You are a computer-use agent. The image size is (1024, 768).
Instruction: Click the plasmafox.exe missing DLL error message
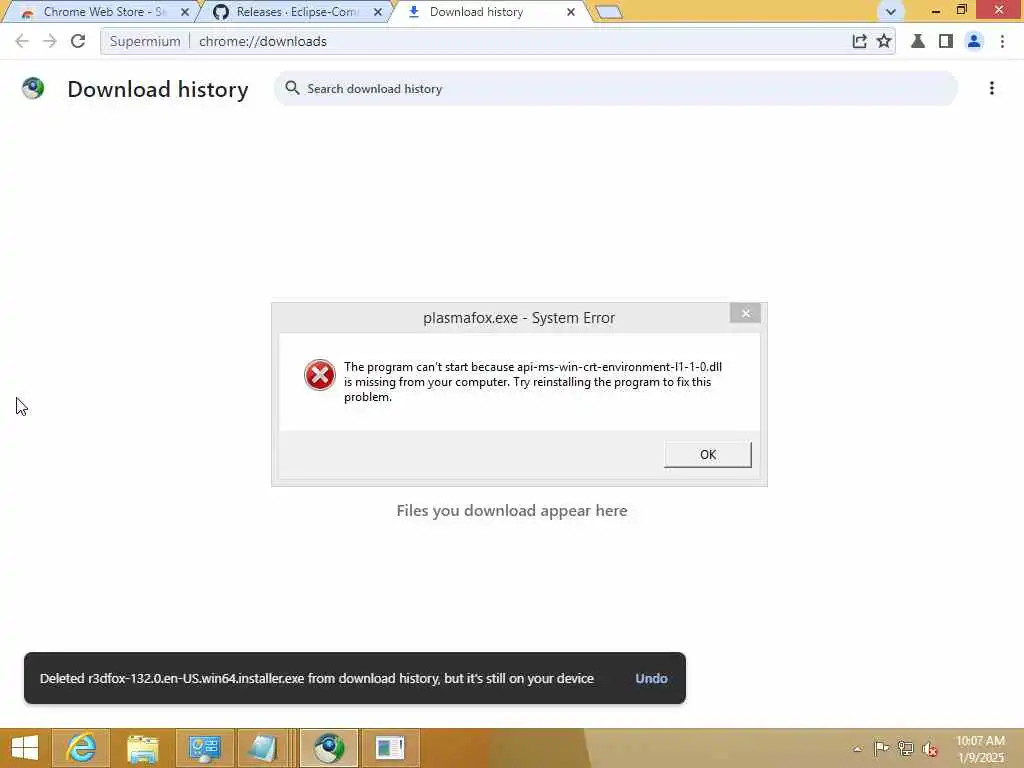coord(533,382)
